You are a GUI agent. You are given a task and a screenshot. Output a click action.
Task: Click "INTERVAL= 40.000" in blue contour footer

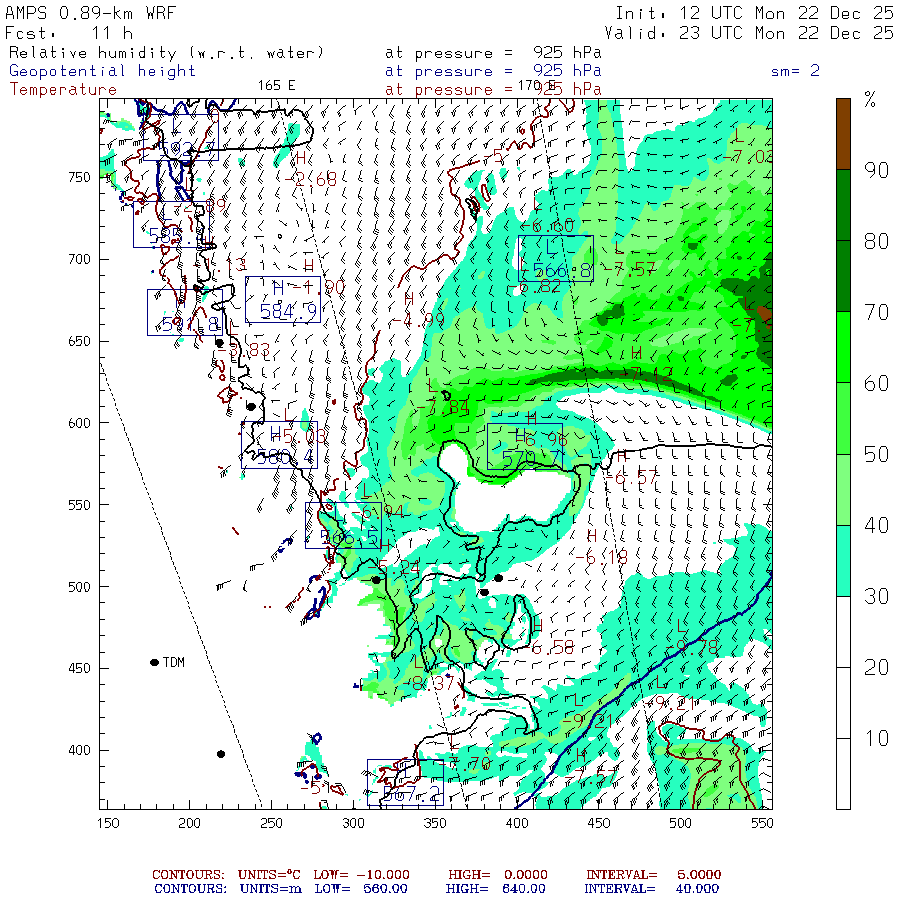[651, 889]
